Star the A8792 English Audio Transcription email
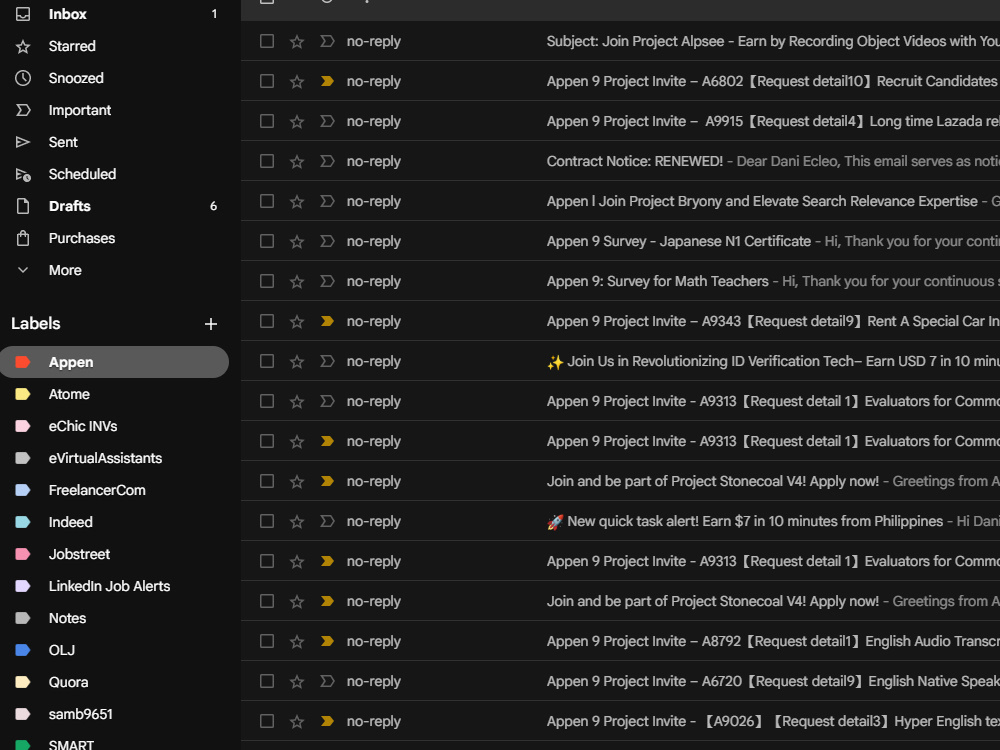1000x750 pixels. pos(297,641)
